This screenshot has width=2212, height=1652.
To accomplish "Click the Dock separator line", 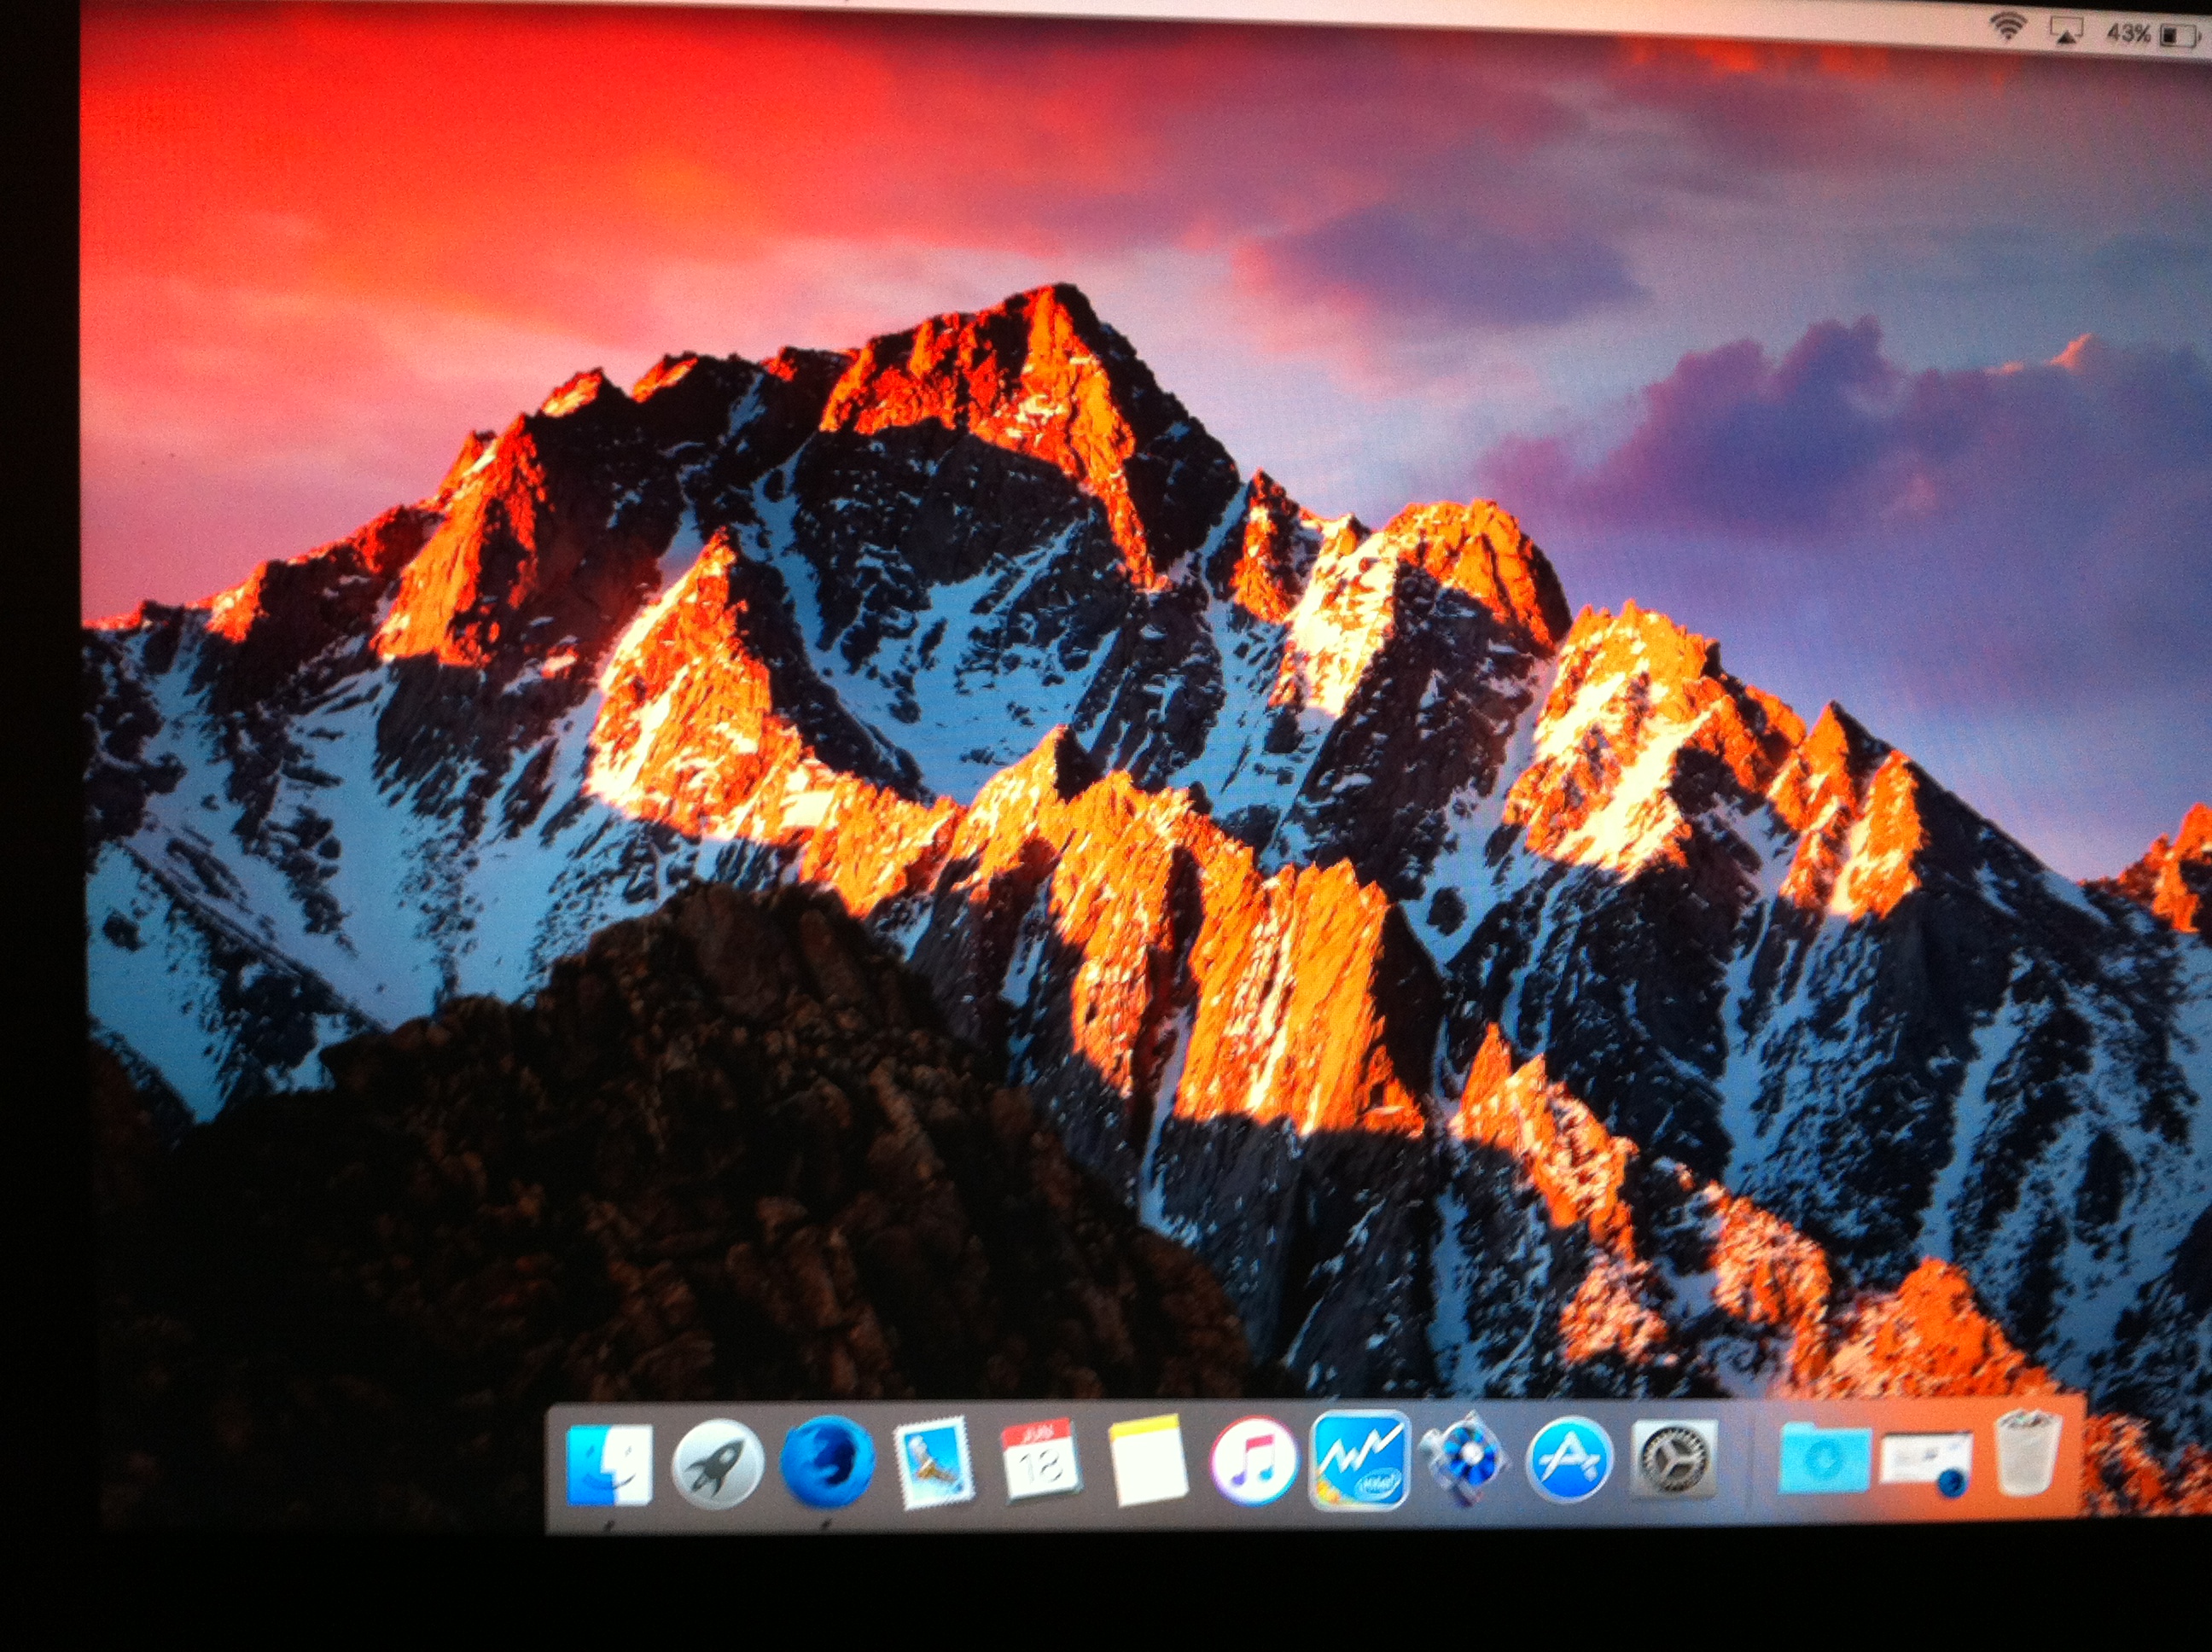I will (1752, 1462).
